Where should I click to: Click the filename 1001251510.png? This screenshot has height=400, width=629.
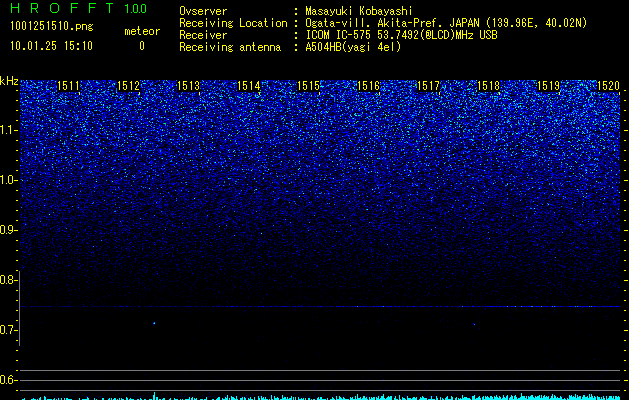coord(51,27)
